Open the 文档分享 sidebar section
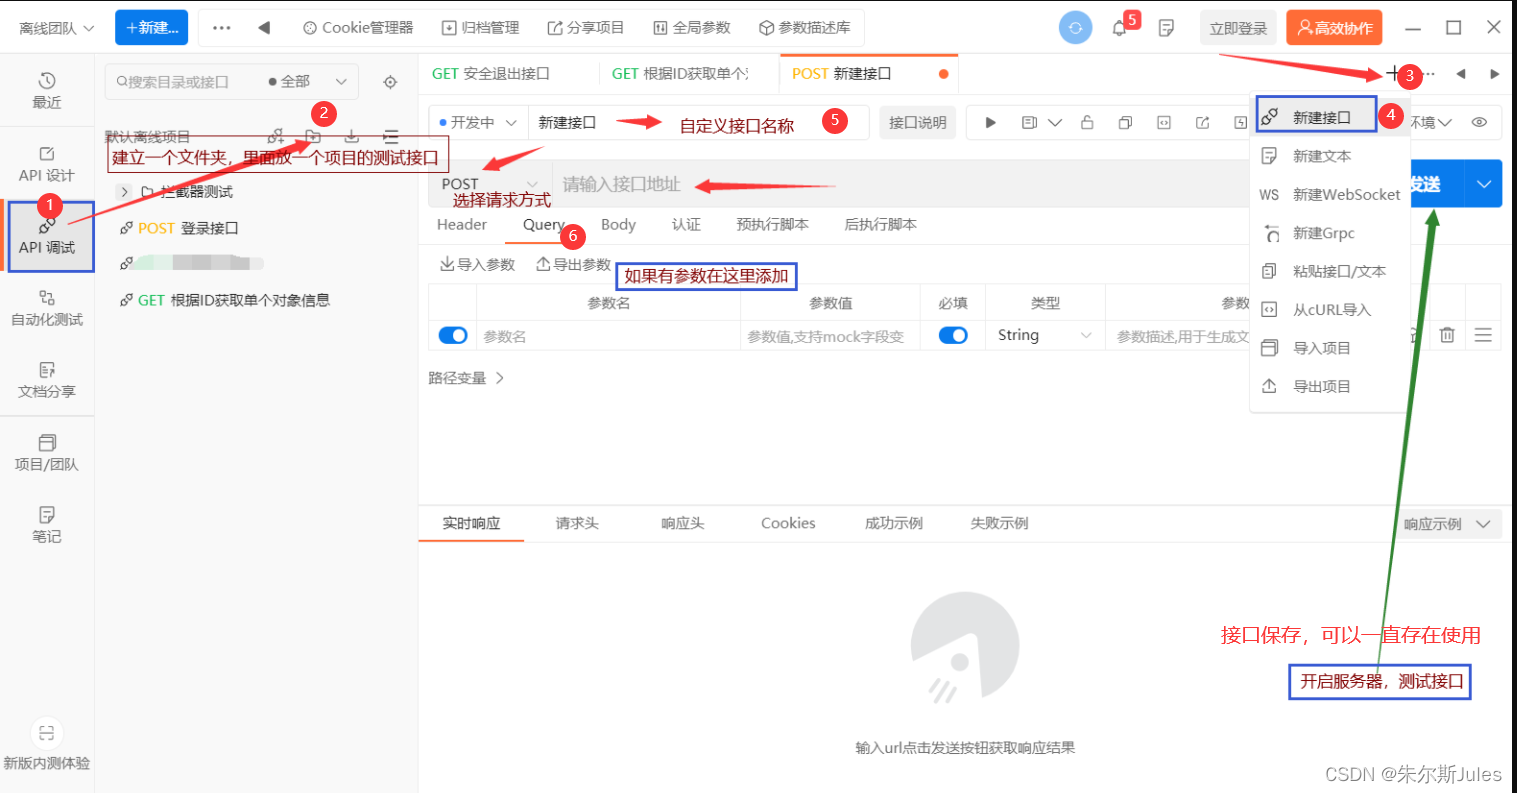This screenshot has height=793, width=1517. [47, 381]
